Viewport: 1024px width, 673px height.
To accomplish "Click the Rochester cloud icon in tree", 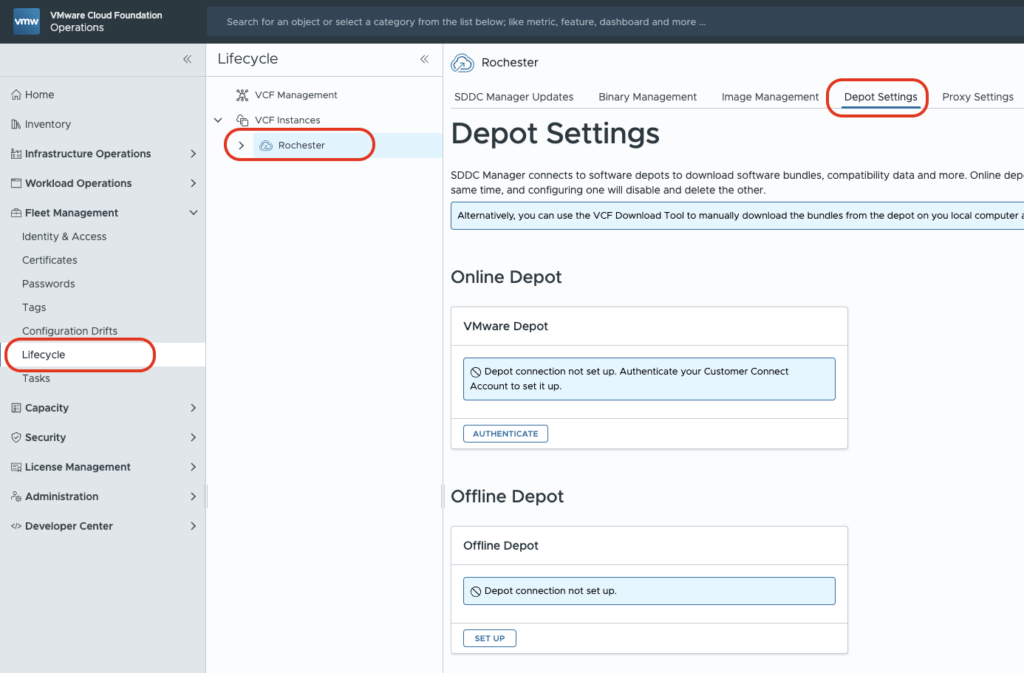I will tap(266, 146).
